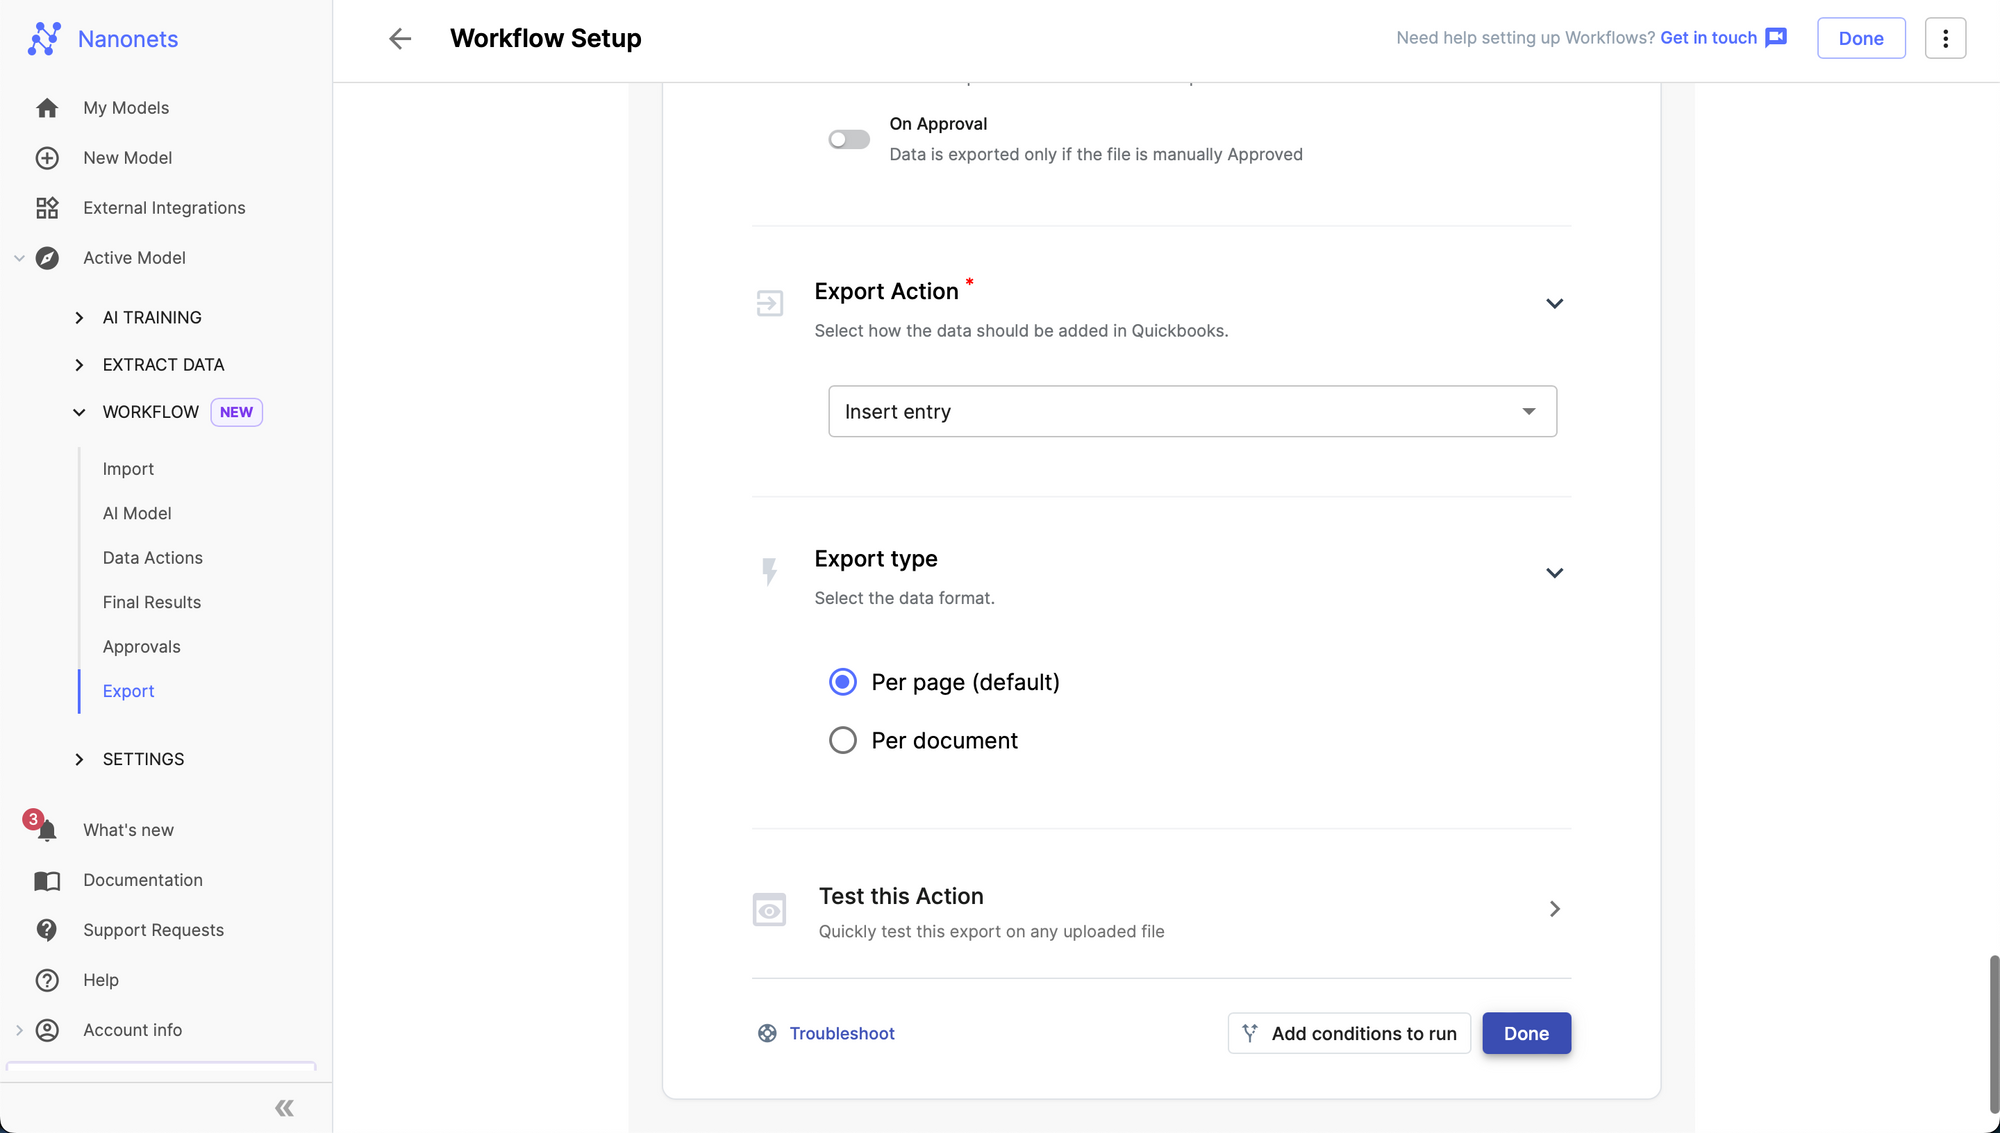This screenshot has height=1133, width=2000.
Task: Expand Test this Action arrow
Action: pos(1554,909)
